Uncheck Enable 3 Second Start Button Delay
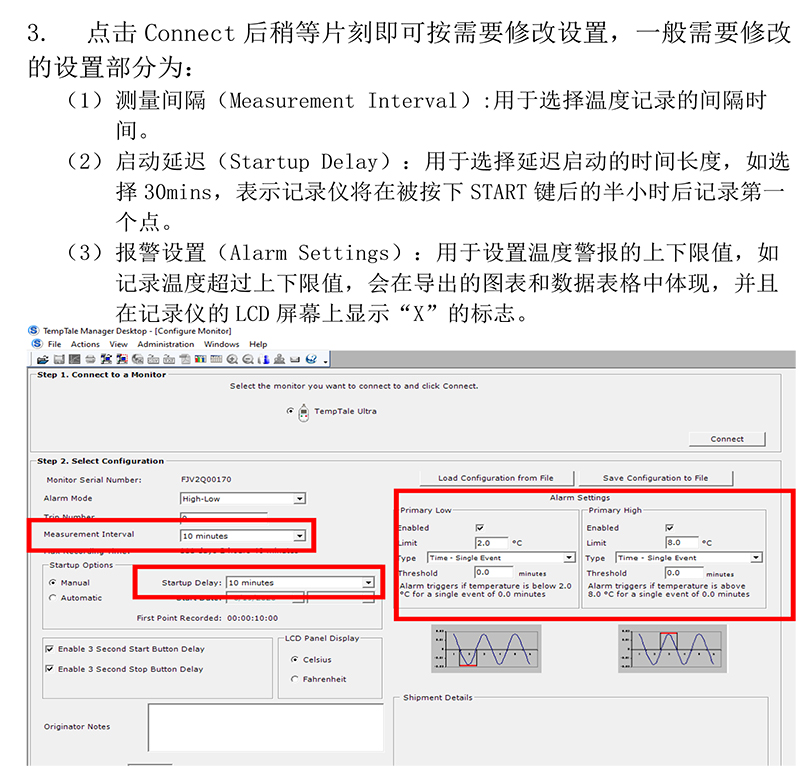This screenshot has height=779, width=800. [x=50, y=649]
